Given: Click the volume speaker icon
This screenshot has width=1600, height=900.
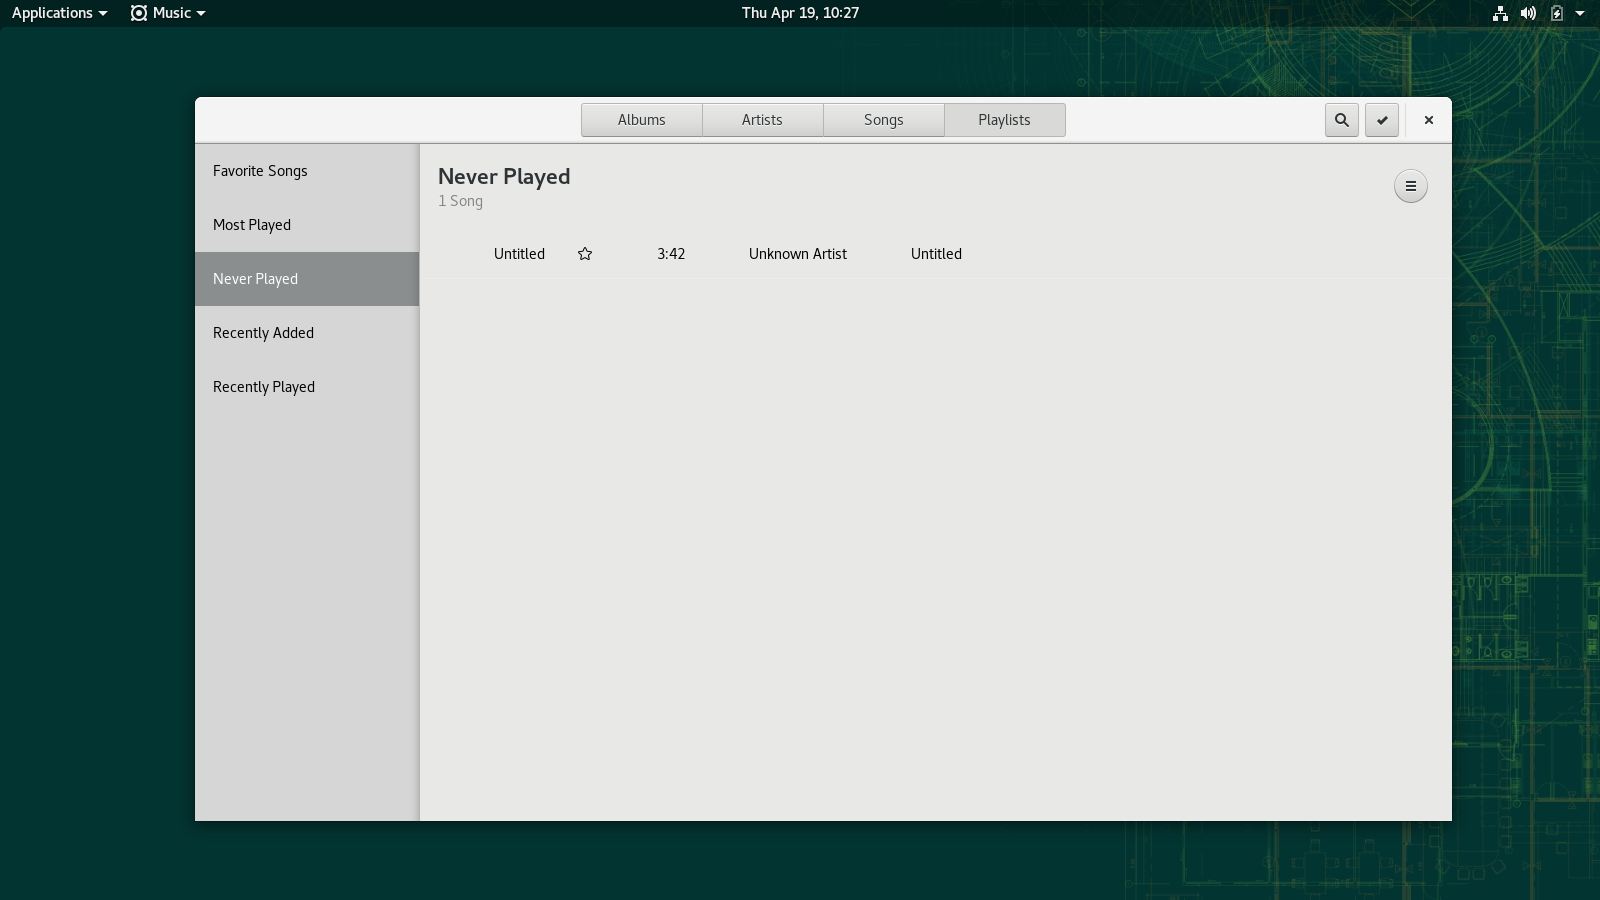Looking at the screenshot, I should 1528,13.
